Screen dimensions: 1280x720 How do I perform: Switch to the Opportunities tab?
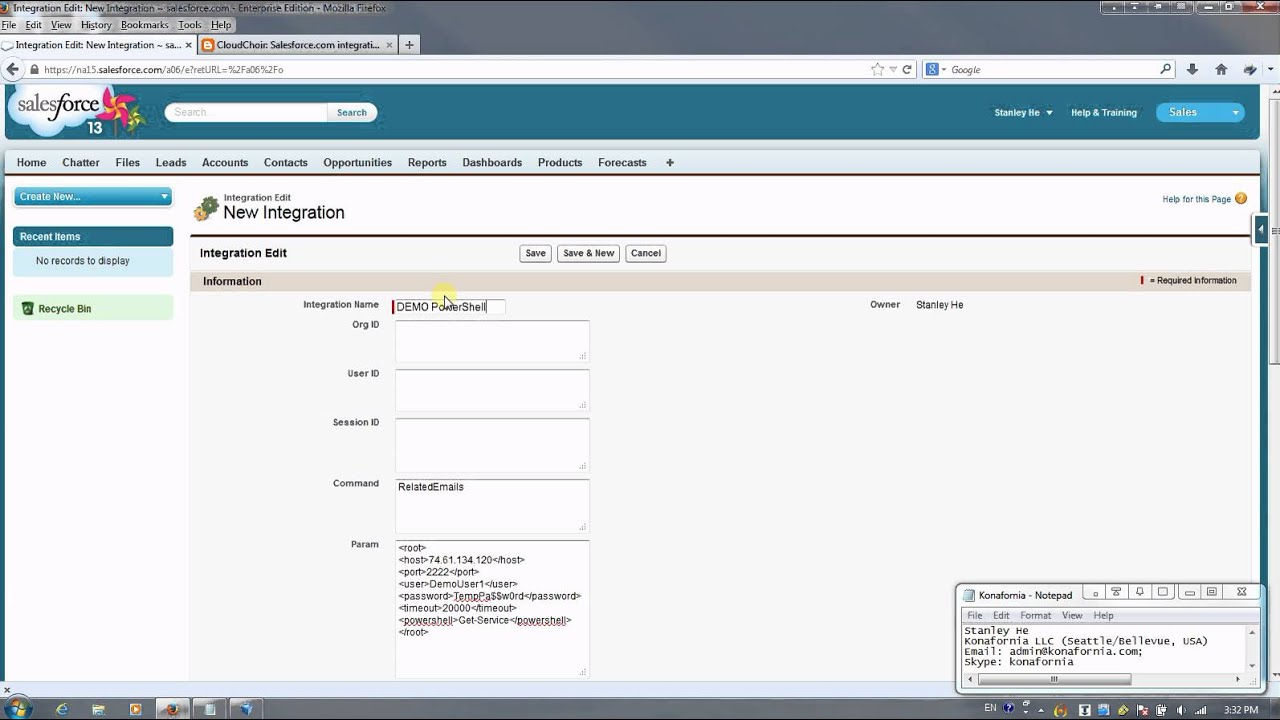click(x=357, y=162)
